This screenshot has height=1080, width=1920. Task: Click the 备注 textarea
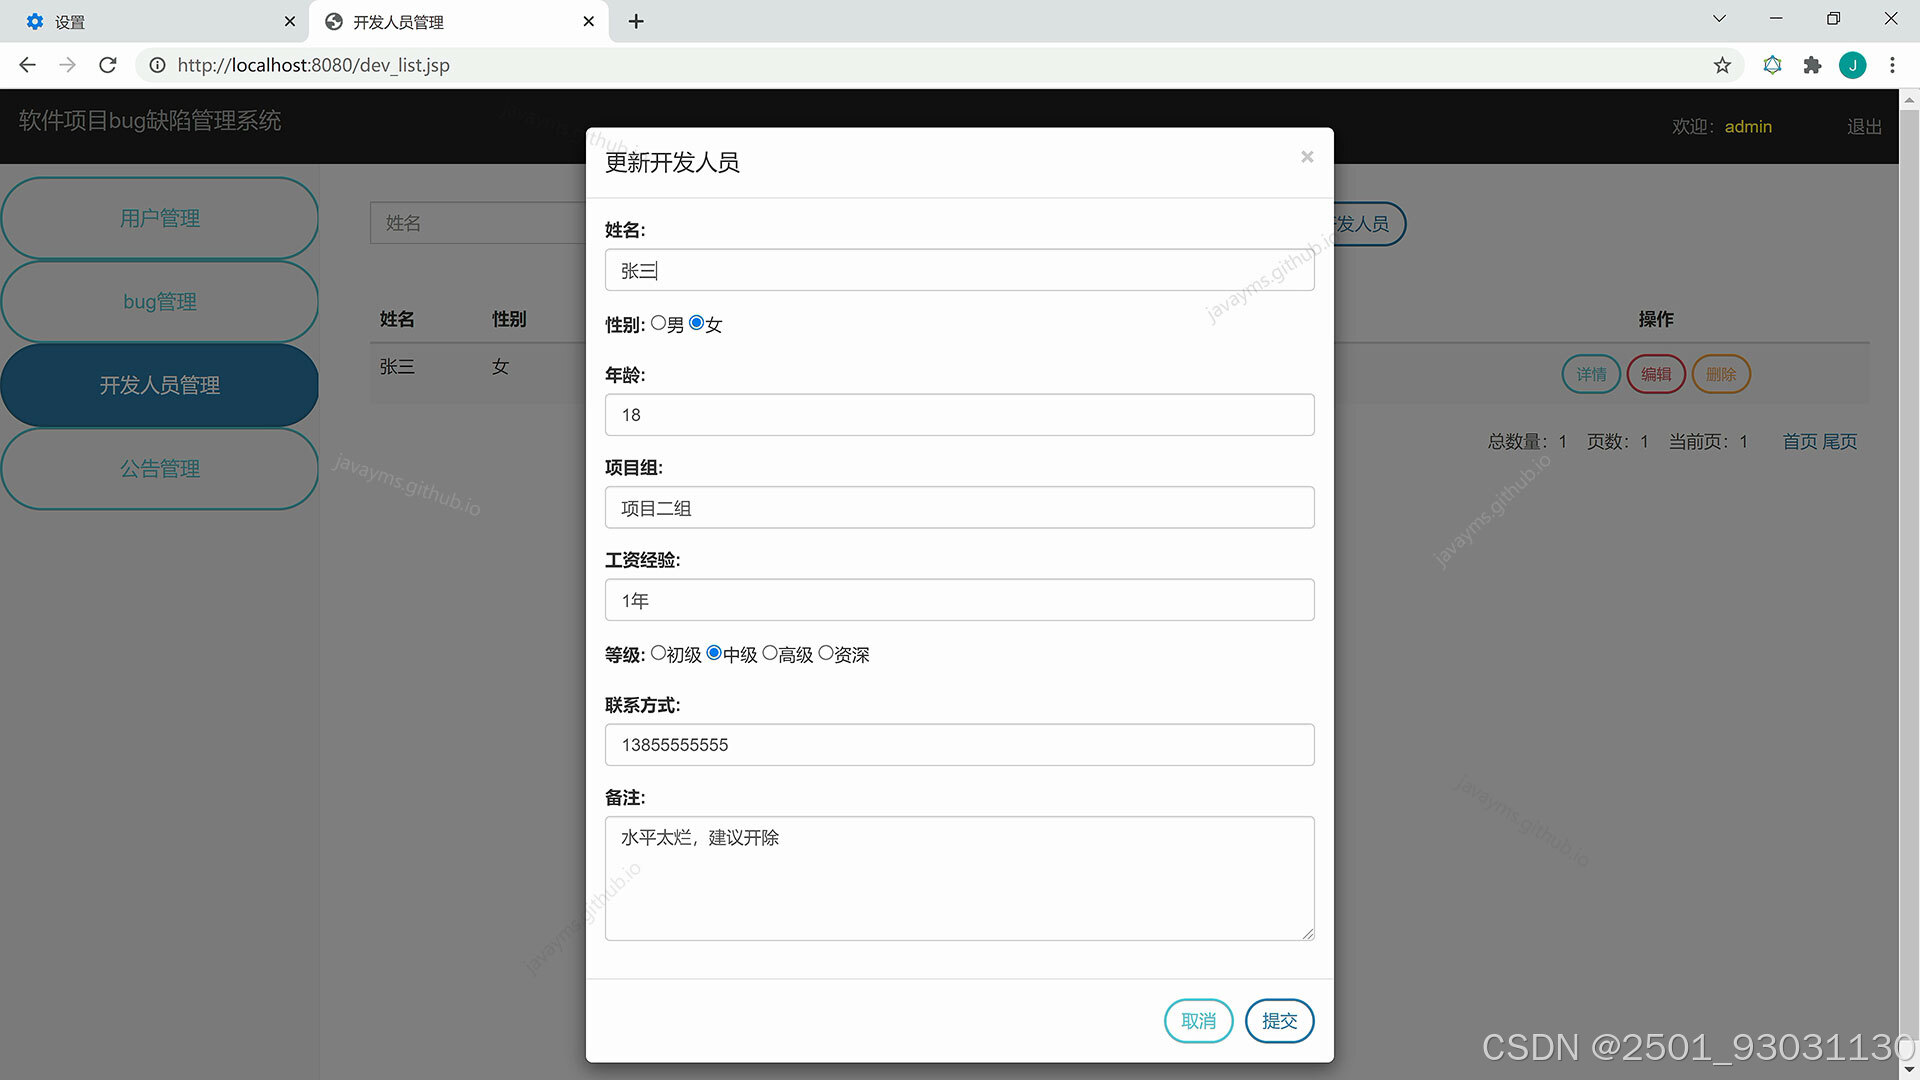(960, 879)
